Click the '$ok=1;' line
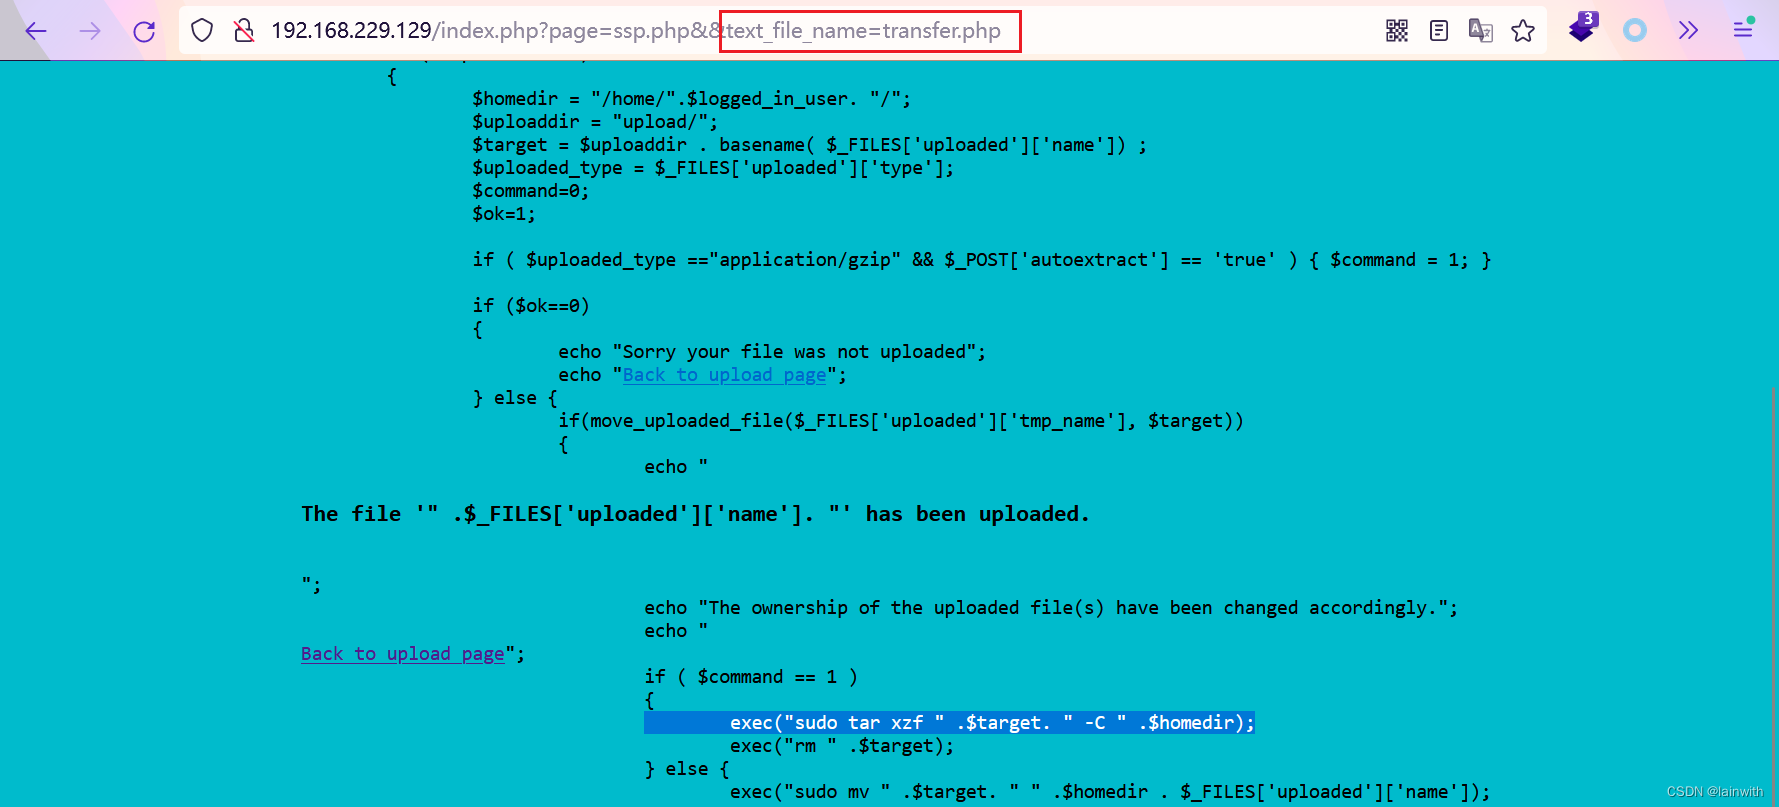Viewport: 1779px width, 807px height. click(x=504, y=214)
